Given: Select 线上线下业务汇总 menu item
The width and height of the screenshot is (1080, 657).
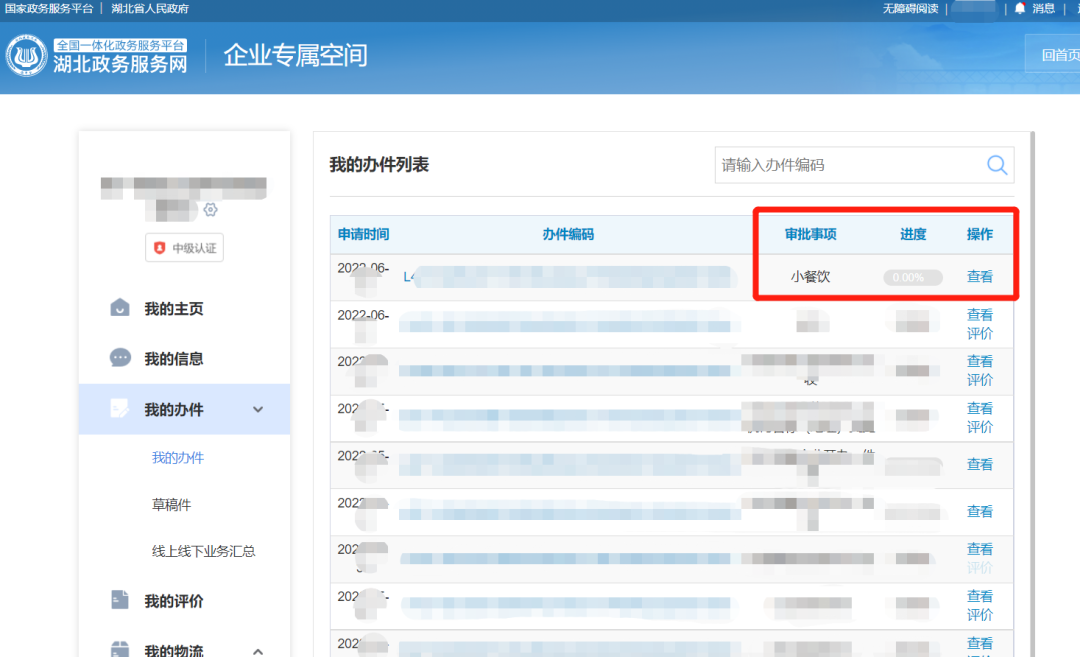Looking at the screenshot, I should (x=203, y=551).
